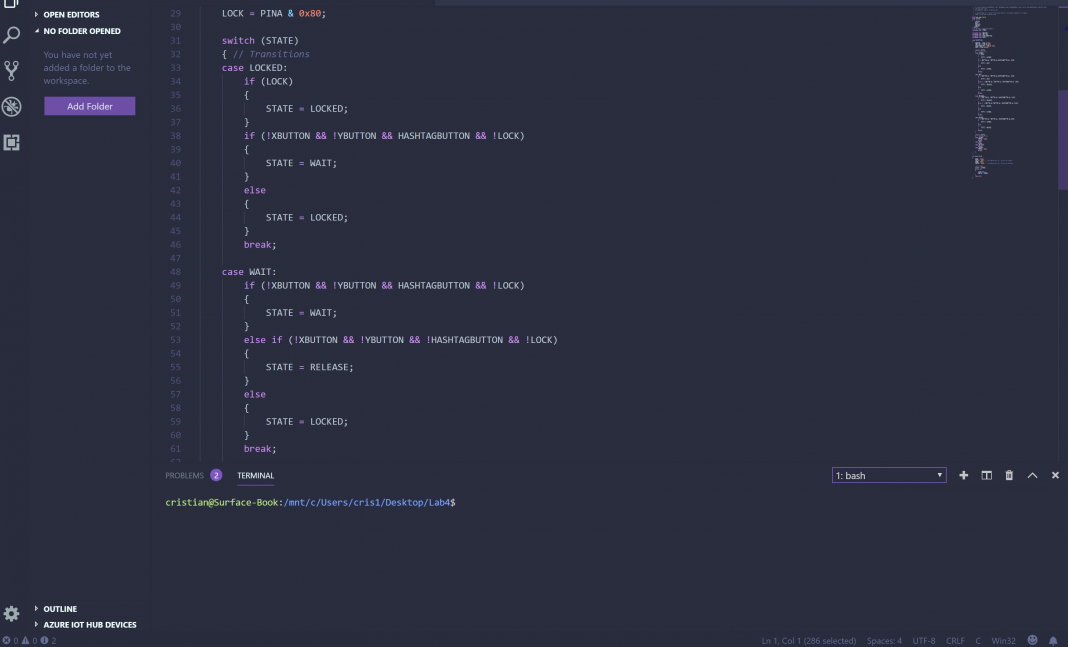Select the Terminal panel tab
1068x647 pixels.
tap(255, 475)
